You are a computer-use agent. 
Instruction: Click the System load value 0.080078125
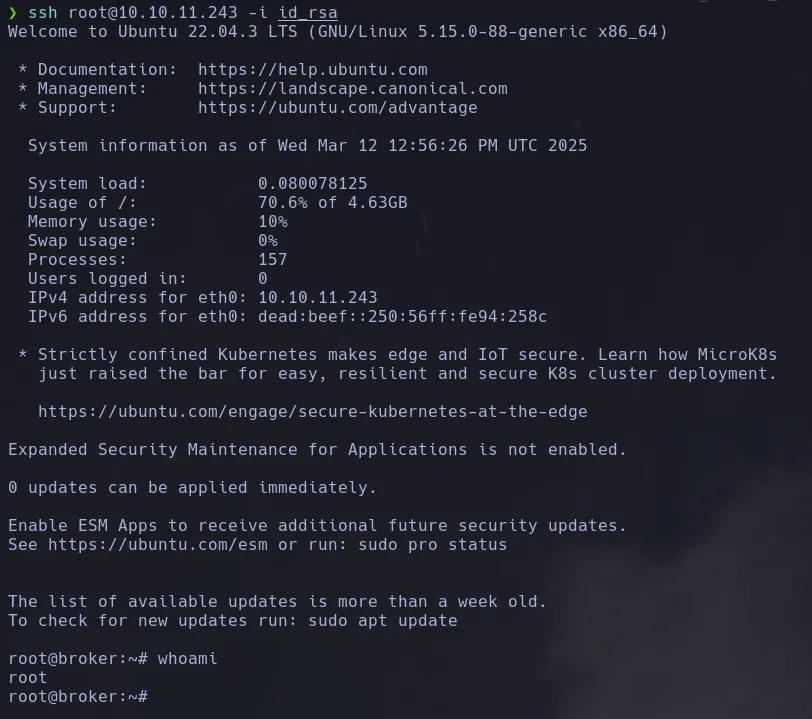312,184
